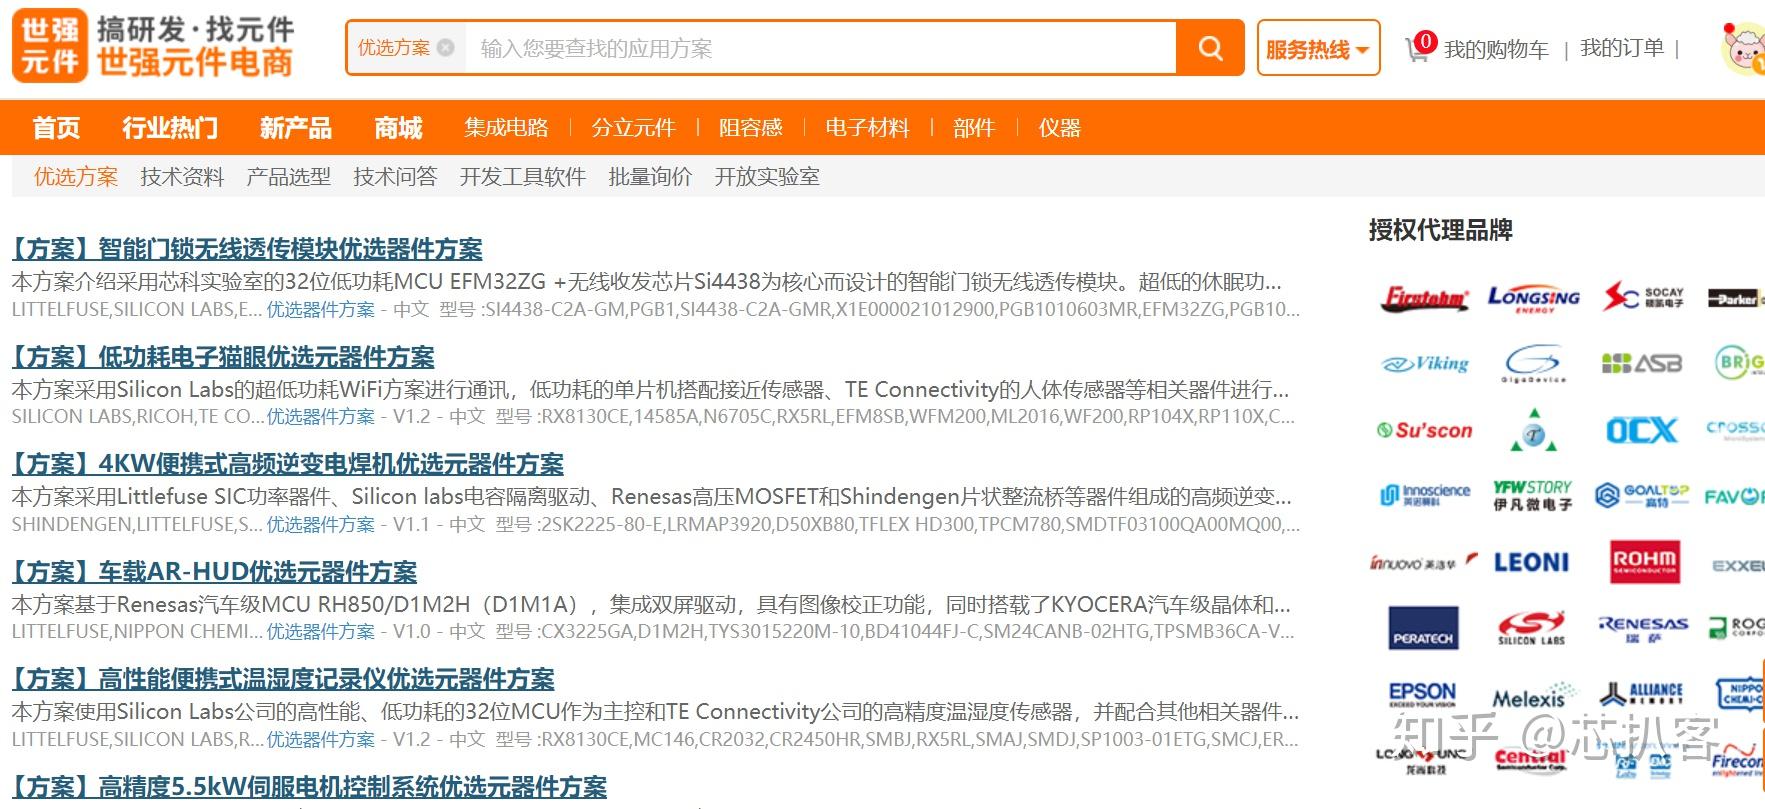Click the Goaltop brand logo

1641,495
